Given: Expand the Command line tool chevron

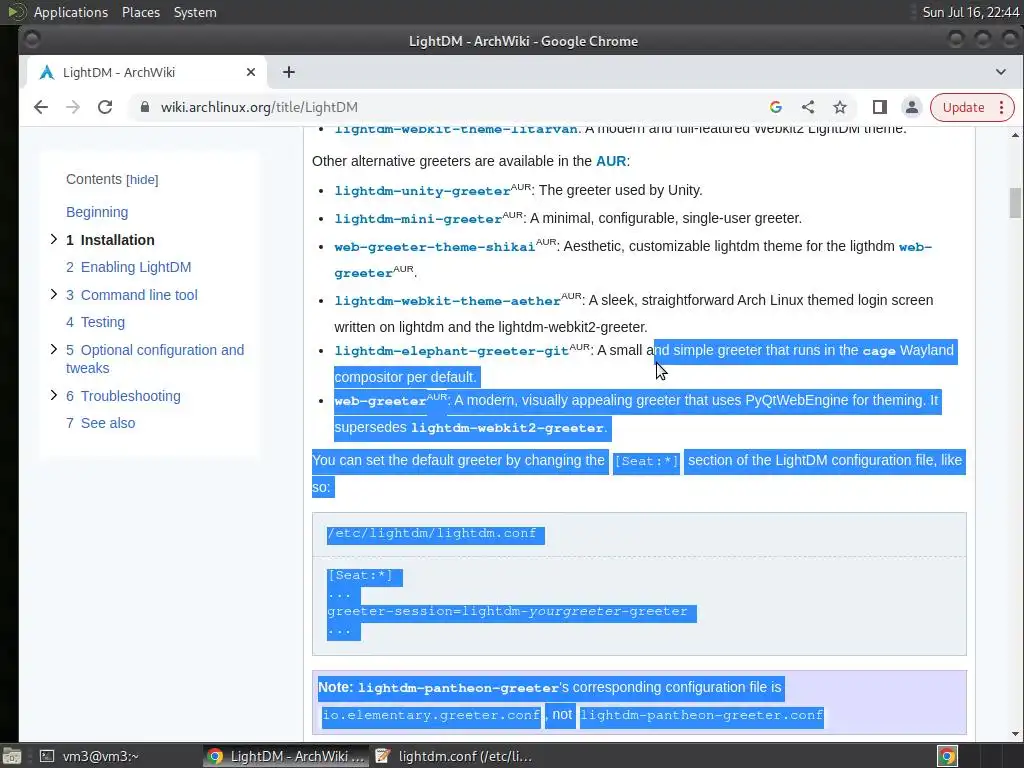Looking at the screenshot, I should point(54,295).
